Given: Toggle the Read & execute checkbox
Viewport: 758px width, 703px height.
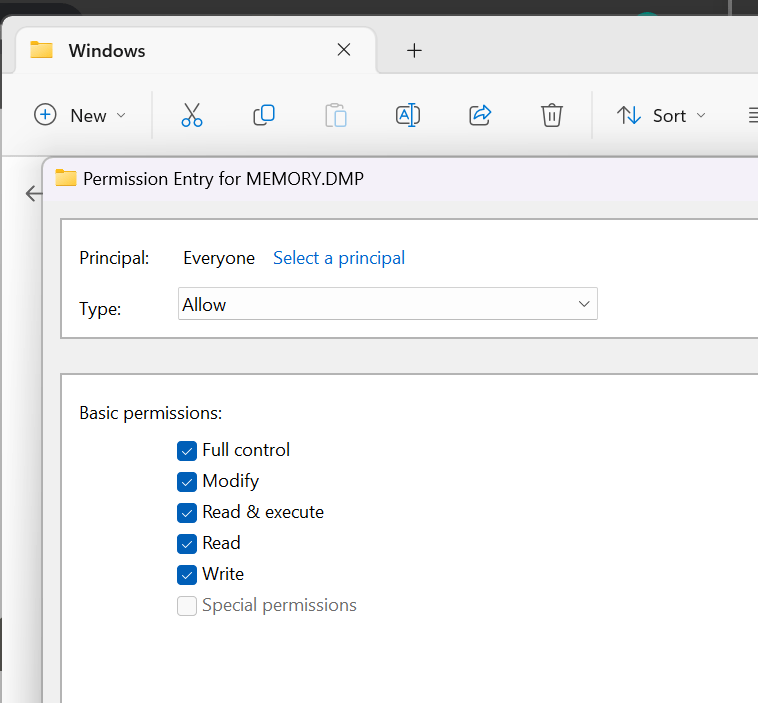Looking at the screenshot, I should pyautogui.click(x=187, y=513).
